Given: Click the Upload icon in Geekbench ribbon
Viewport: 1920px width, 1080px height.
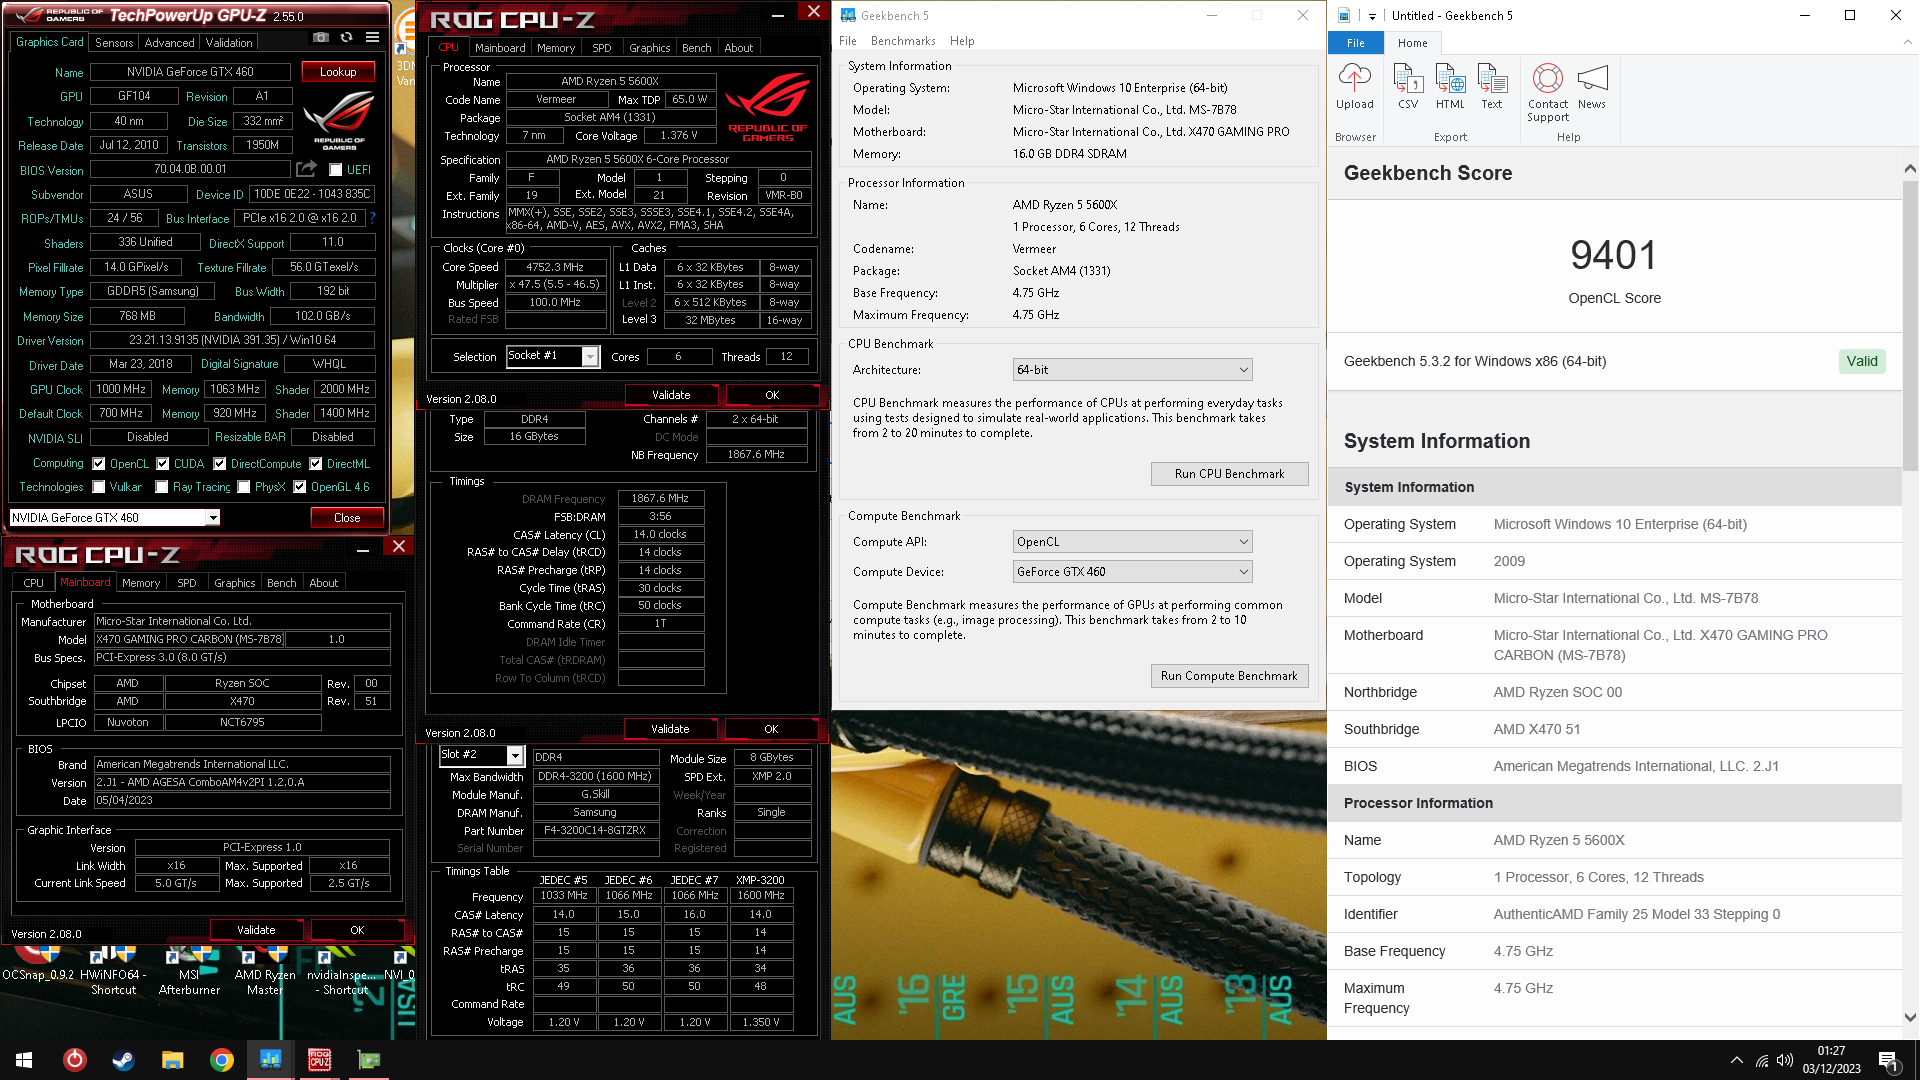Looking at the screenshot, I should point(1355,86).
